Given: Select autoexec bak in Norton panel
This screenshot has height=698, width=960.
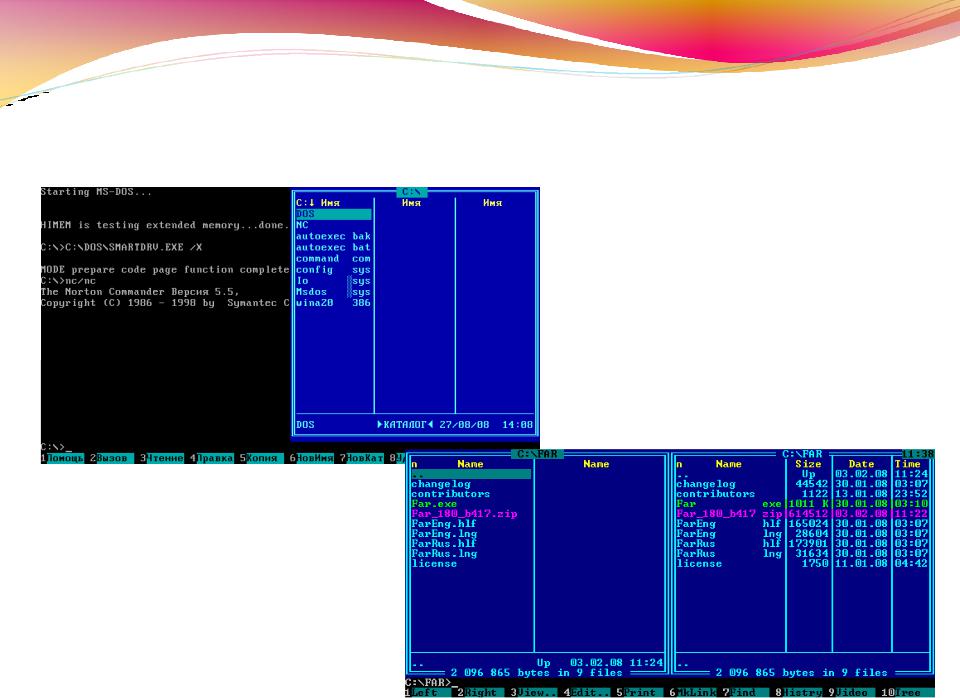Looking at the screenshot, I should (334, 236).
